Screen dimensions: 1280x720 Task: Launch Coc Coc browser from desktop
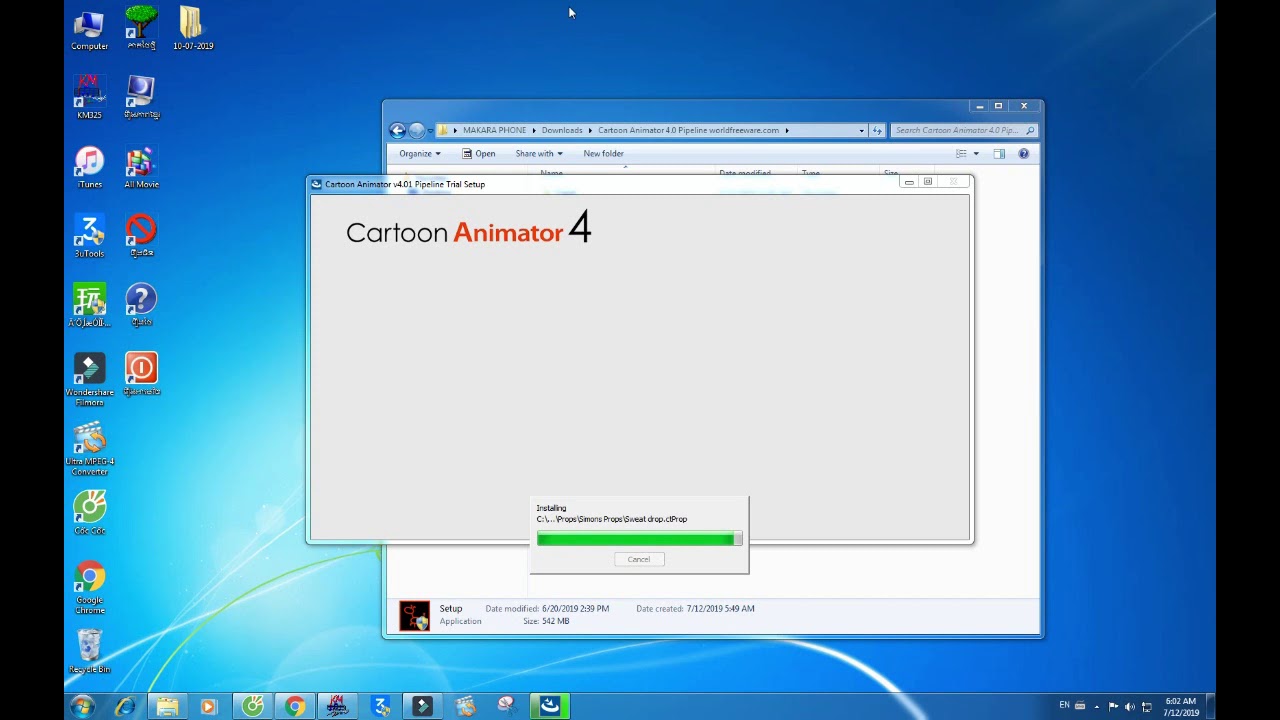(89, 512)
